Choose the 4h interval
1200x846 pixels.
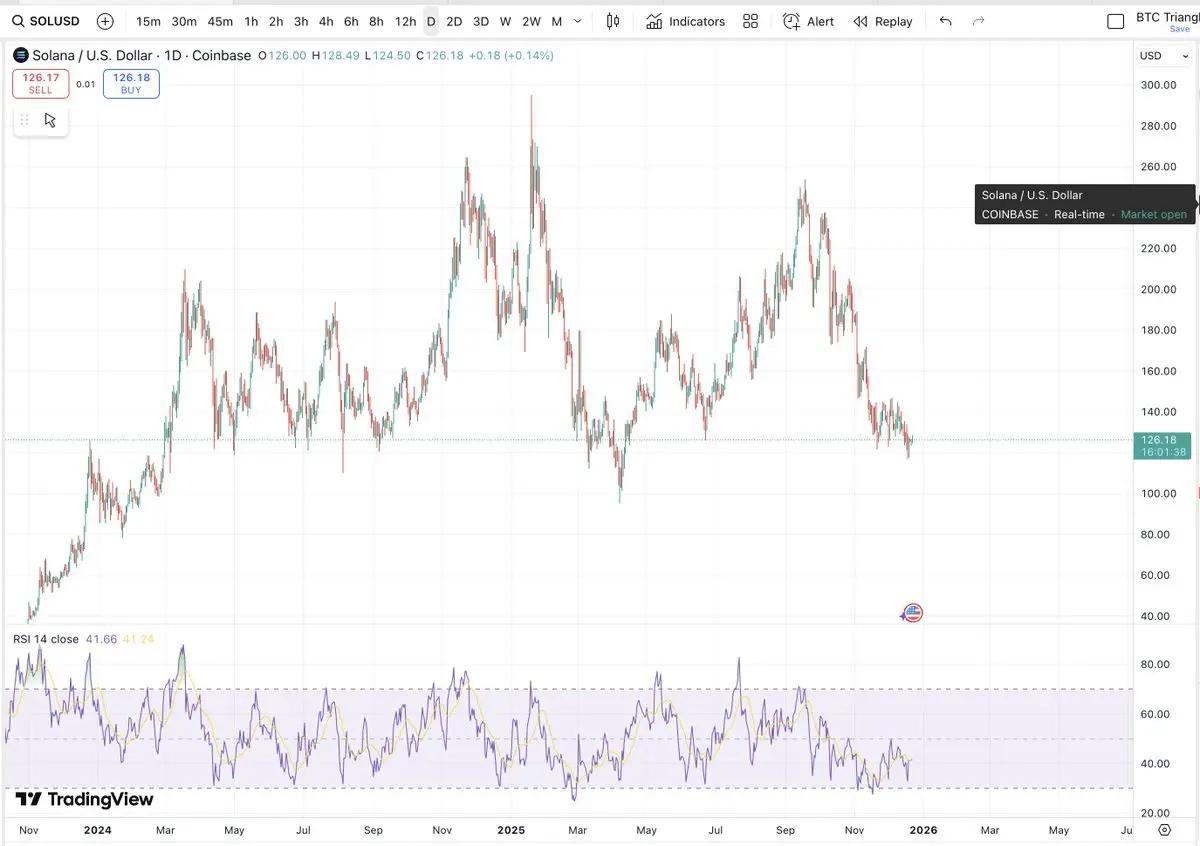(x=326, y=21)
